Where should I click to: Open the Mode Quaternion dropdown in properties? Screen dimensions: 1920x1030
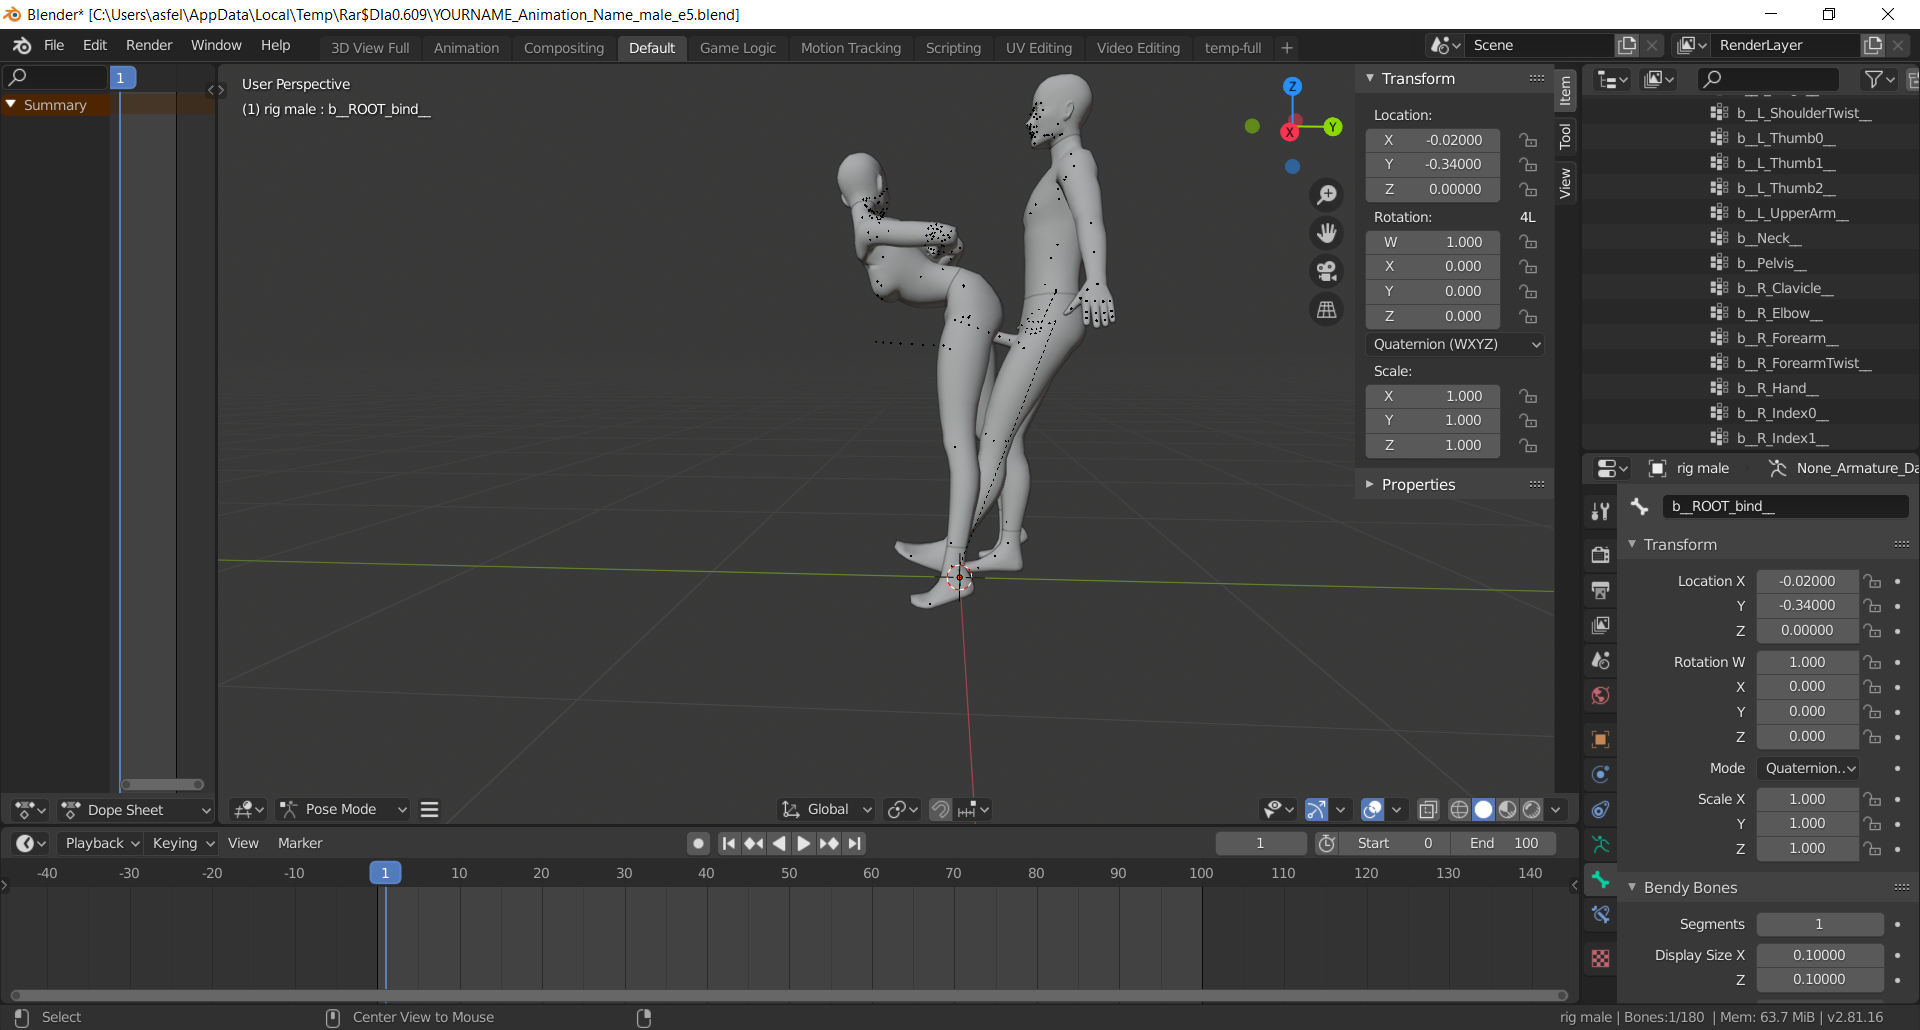tap(1808, 768)
